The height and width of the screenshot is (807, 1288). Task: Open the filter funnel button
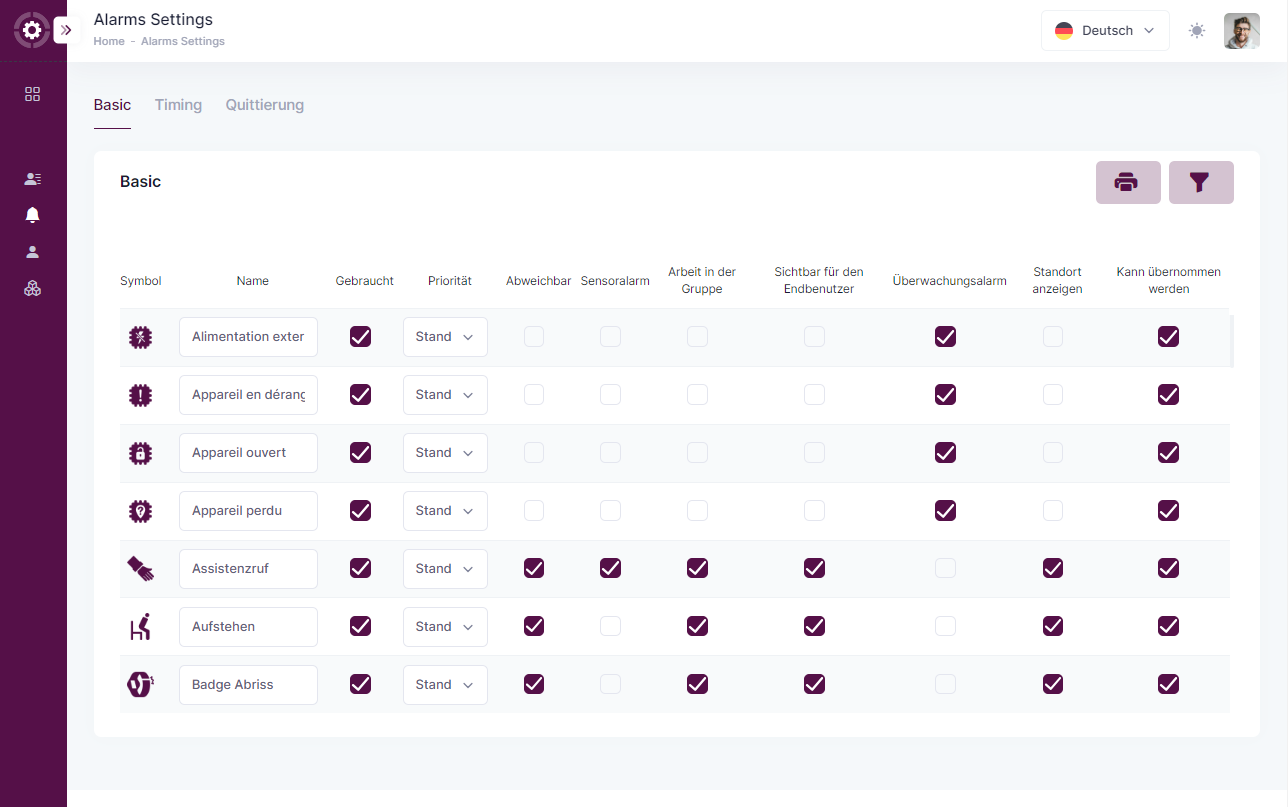1200,182
